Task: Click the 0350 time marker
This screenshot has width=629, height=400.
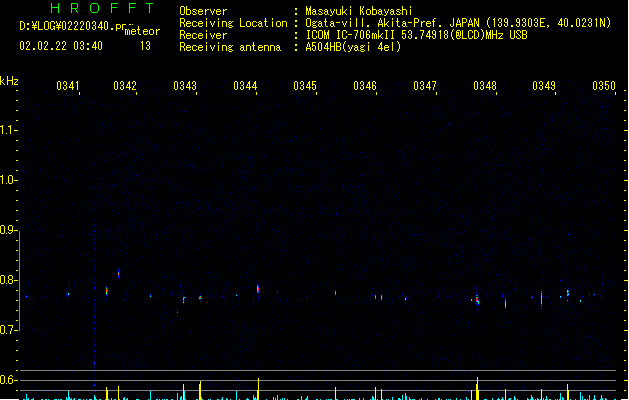Action: pyautogui.click(x=604, y=86)
